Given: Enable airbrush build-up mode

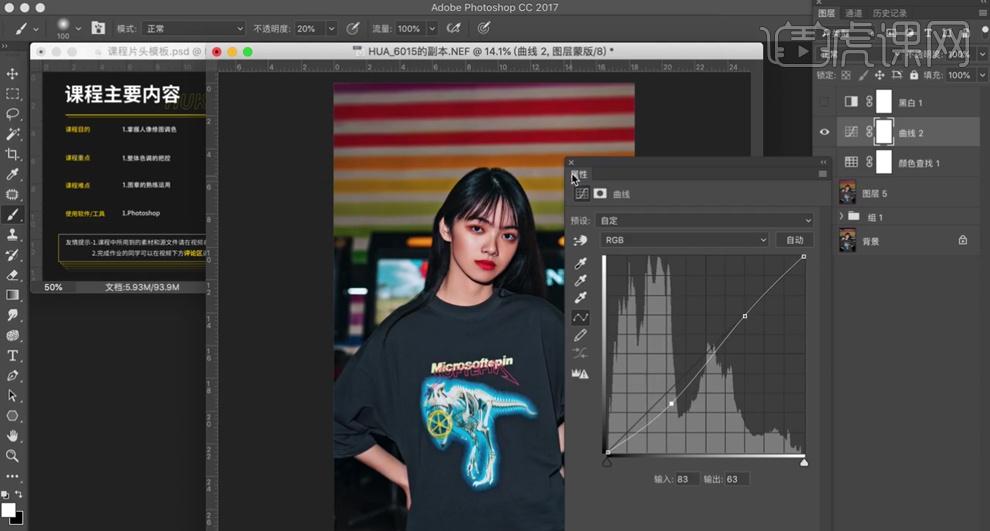Looking at the screenshot, I should [x=453, y=28].
